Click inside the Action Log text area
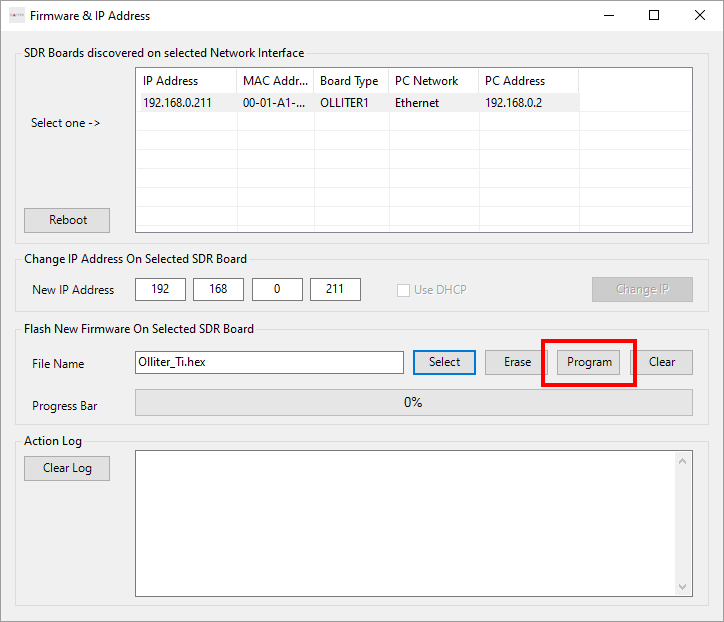Viewport: 724px width, 622px height. click(405, 524)
